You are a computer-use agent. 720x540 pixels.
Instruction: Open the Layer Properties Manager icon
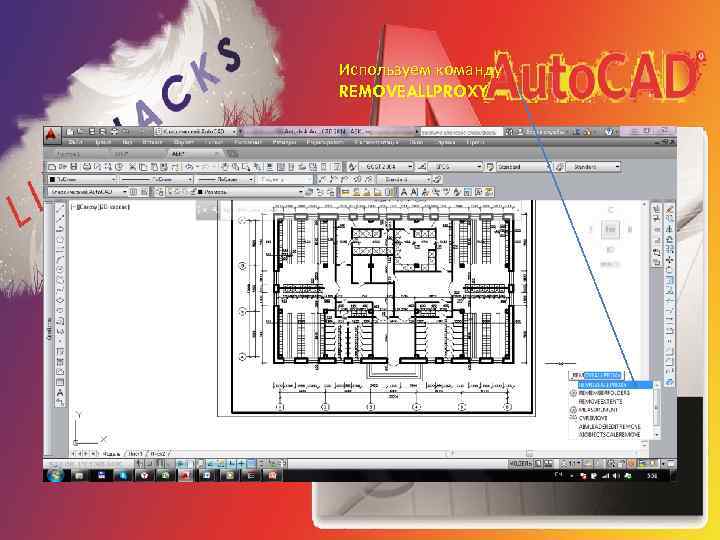159,192
